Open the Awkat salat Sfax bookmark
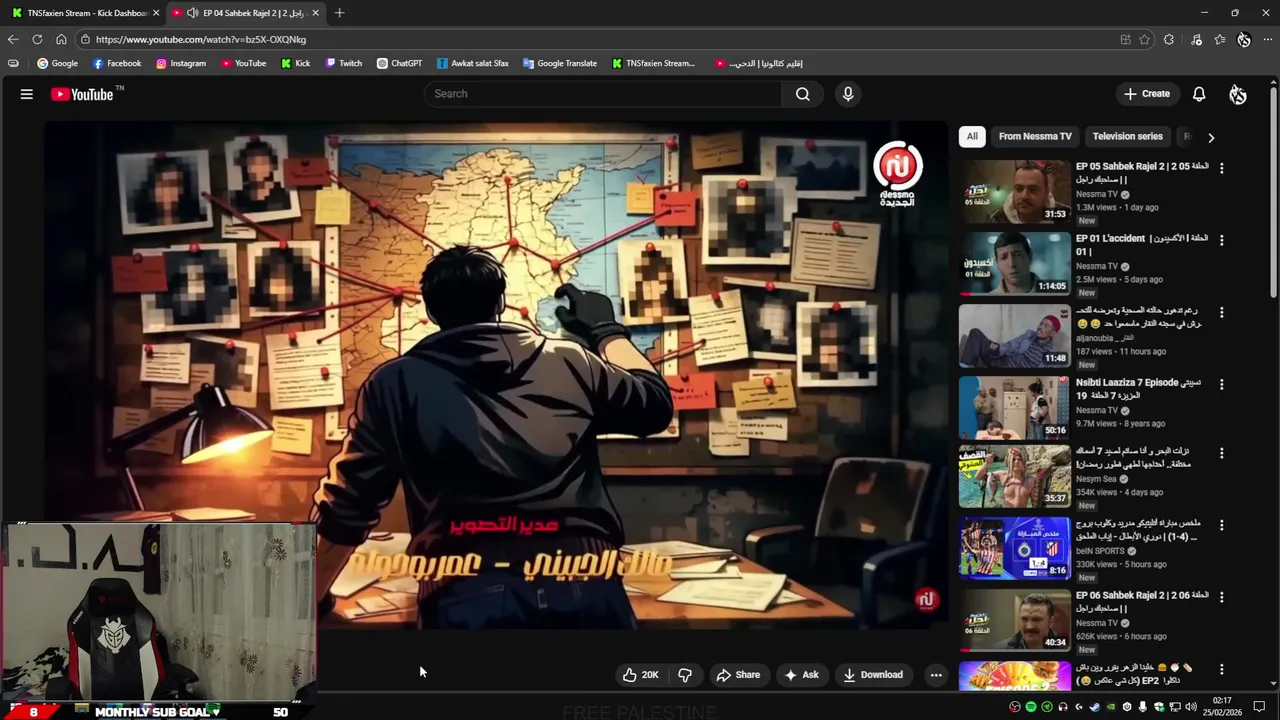 tap(473, 63)
